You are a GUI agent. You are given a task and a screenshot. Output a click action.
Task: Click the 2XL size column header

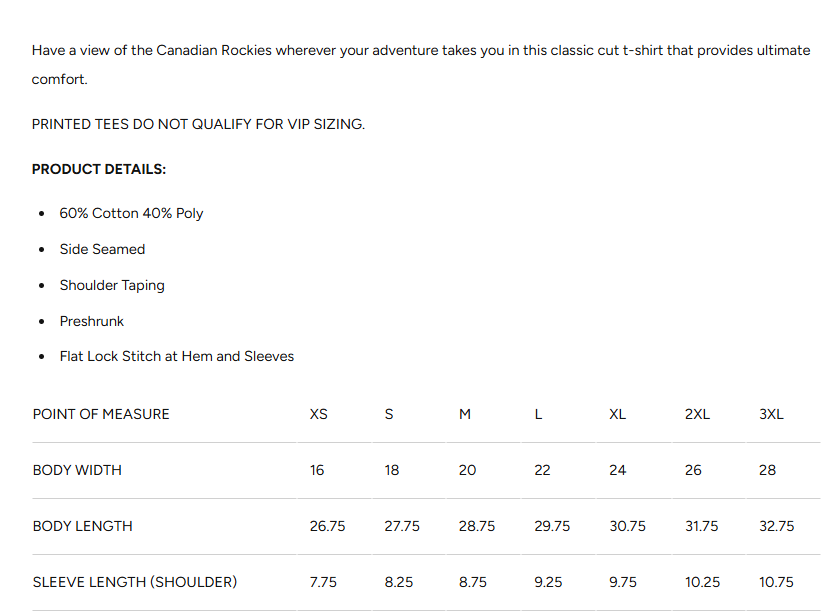click(697, 414)
